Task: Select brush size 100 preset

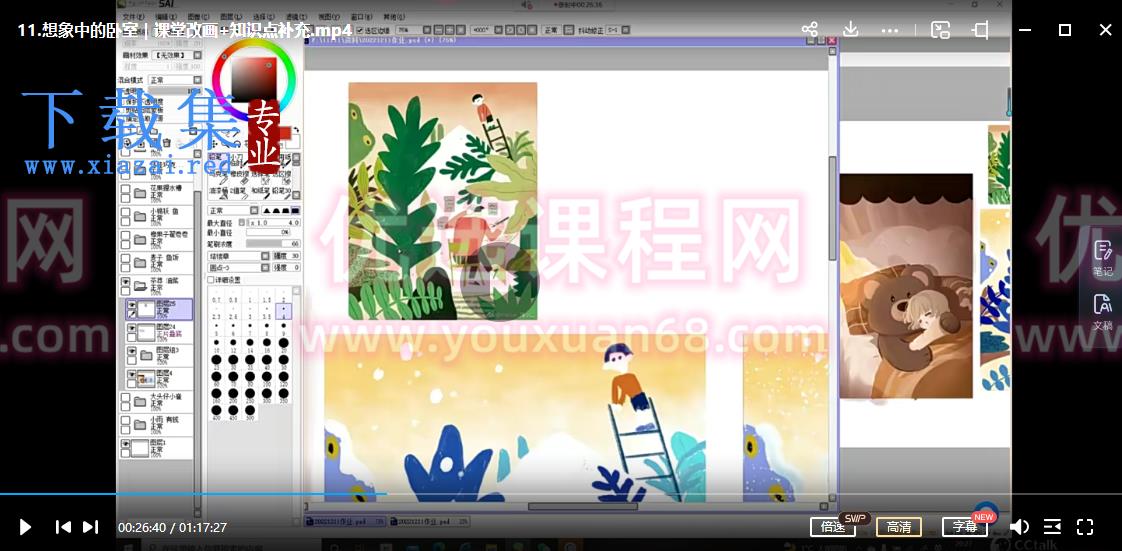Action: pyautogui.click(x=267, y=380)
